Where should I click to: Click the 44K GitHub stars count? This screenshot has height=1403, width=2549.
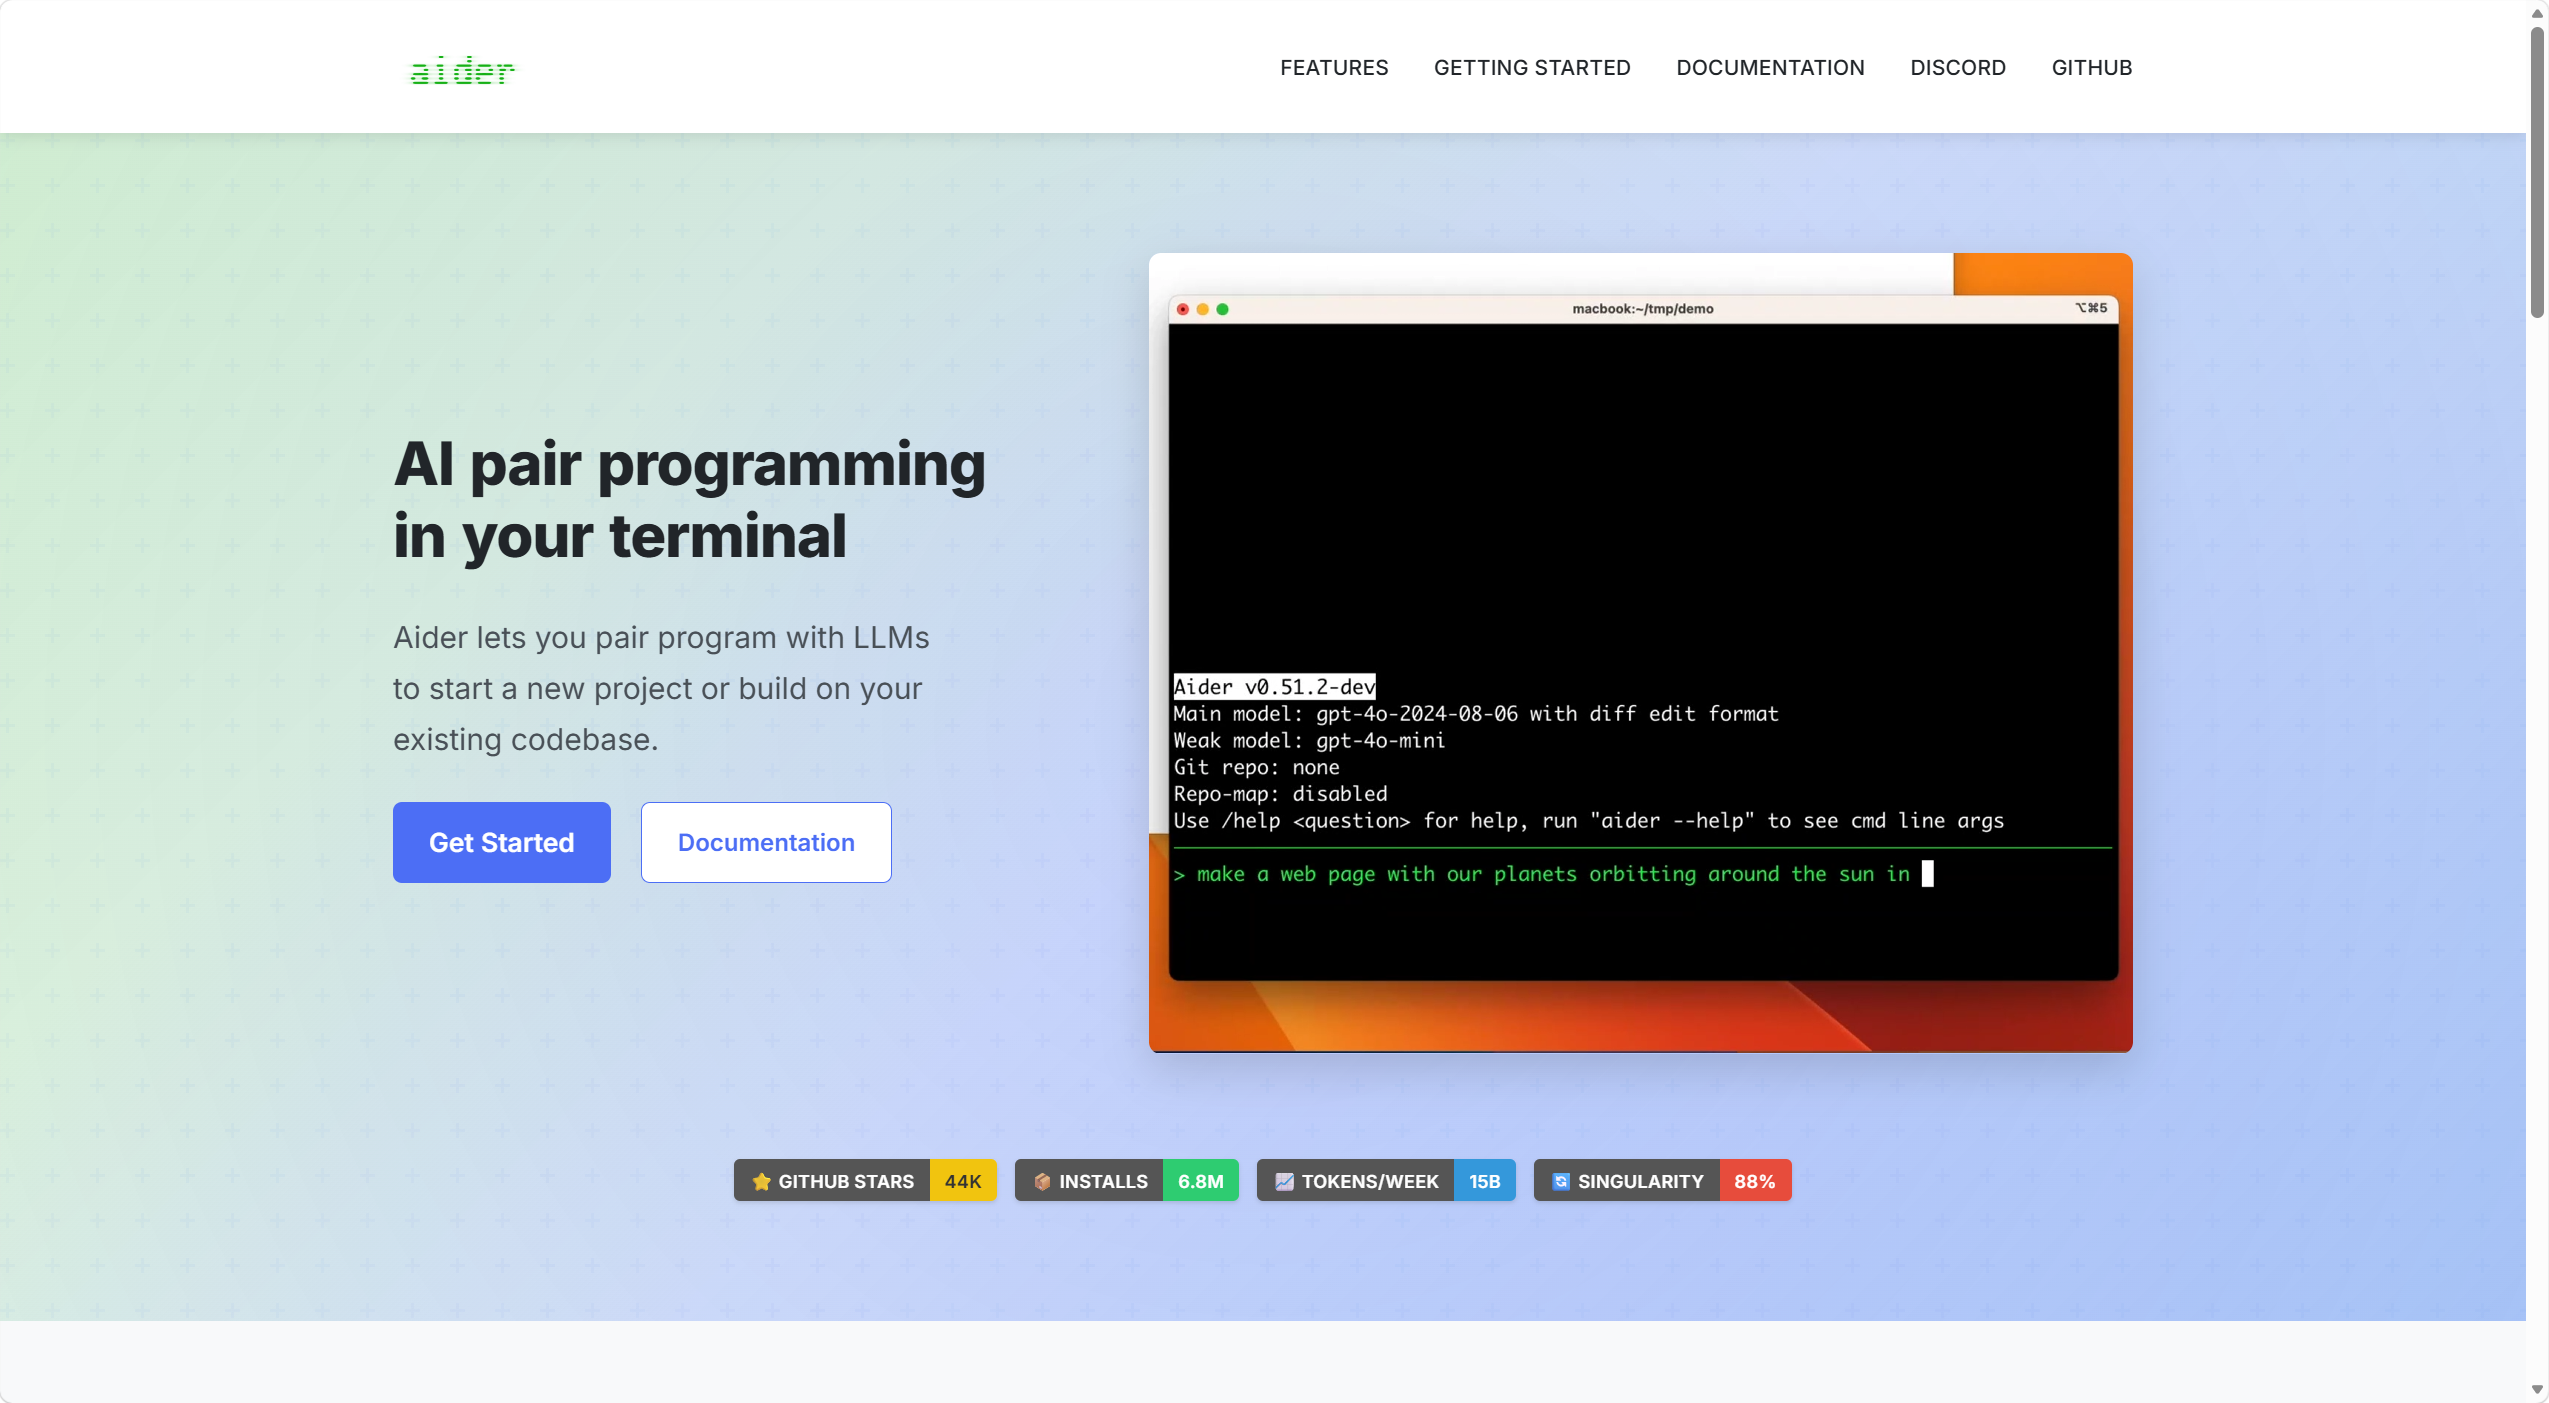pyautogui.click(x=963, y=1181)
